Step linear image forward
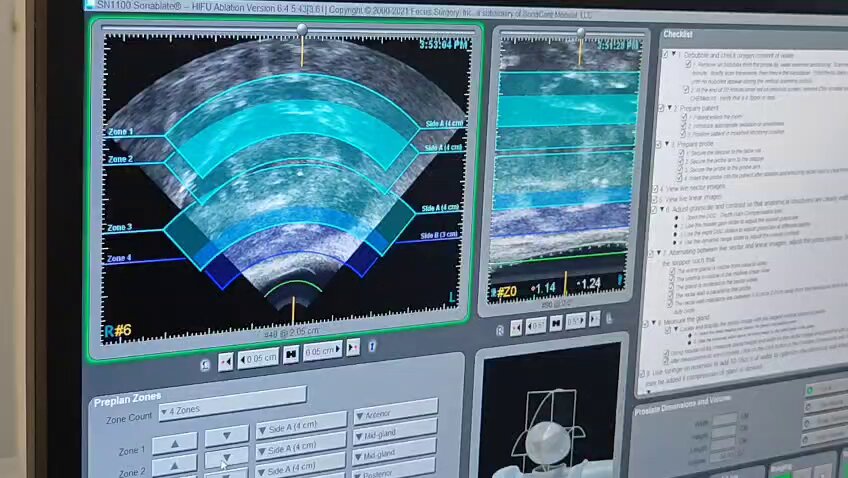Image resolution: width=848 pixels, height=478 pixels. coord(575,321)
